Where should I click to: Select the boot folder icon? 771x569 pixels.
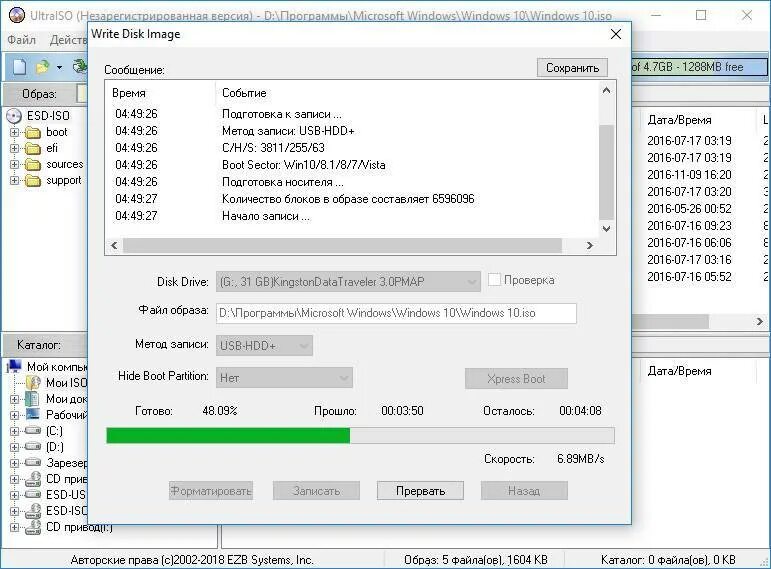tap(32, 133)
